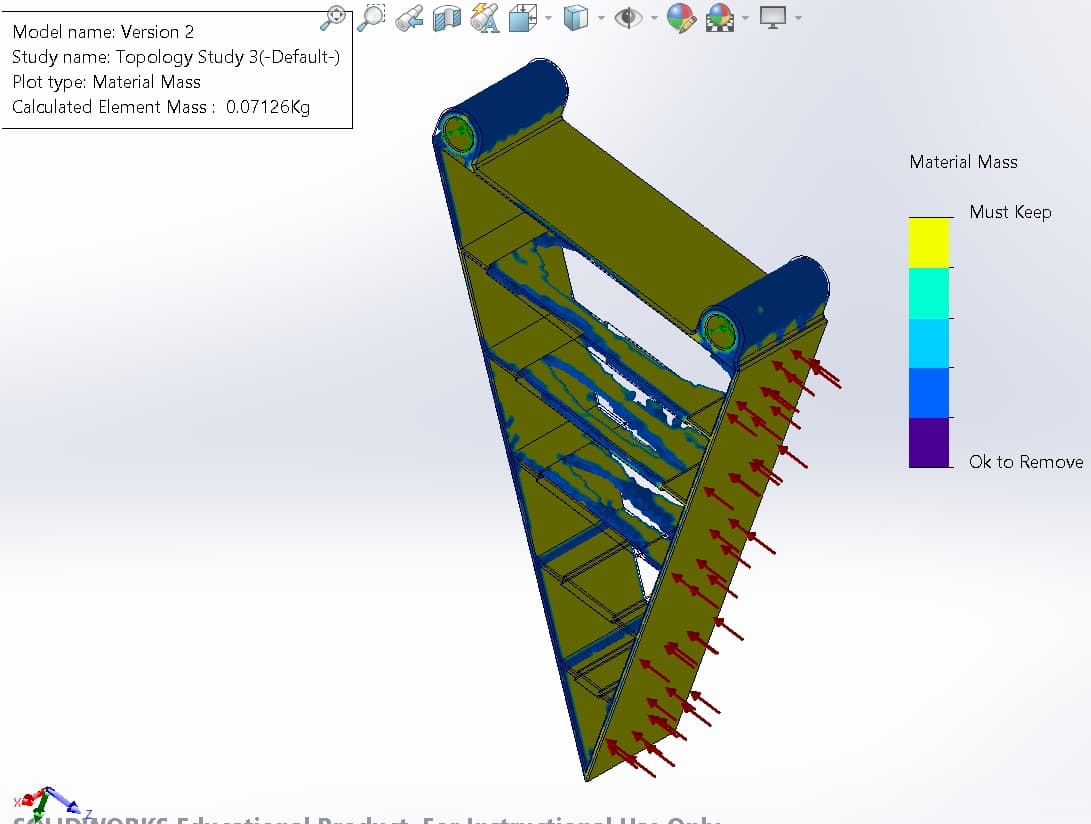Click the Display Style cube icon
Screen dimensions: 1091x824
[x=575, y=17]
